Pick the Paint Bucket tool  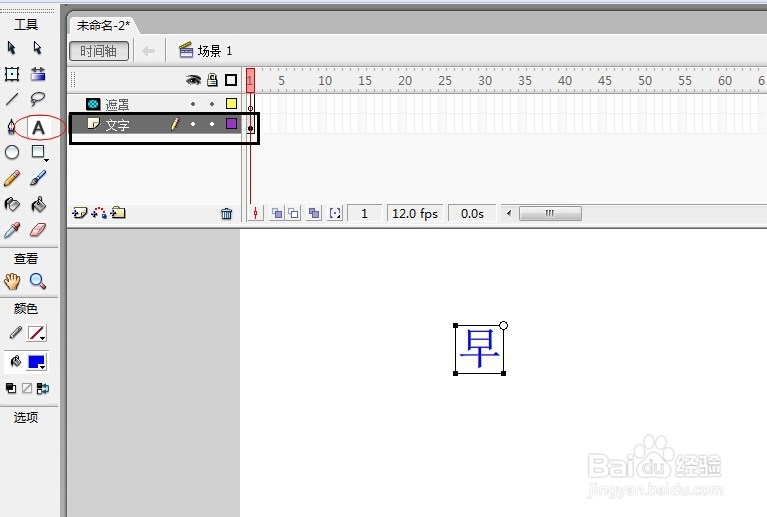pos(38,204)
